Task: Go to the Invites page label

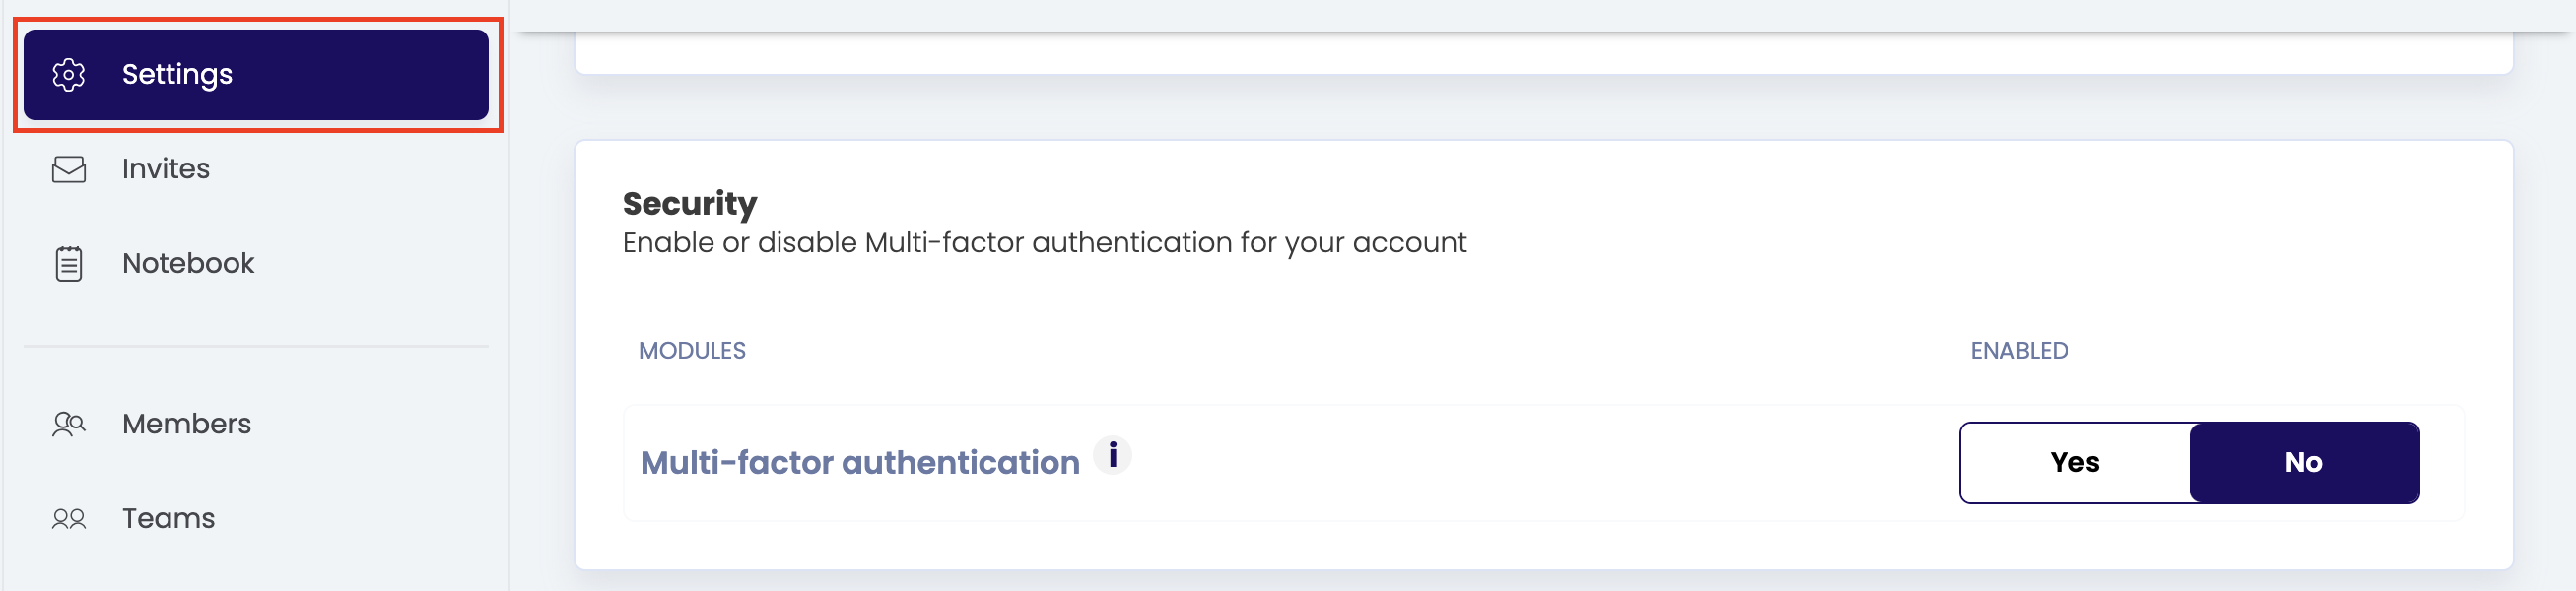Action: pos(166,169)
